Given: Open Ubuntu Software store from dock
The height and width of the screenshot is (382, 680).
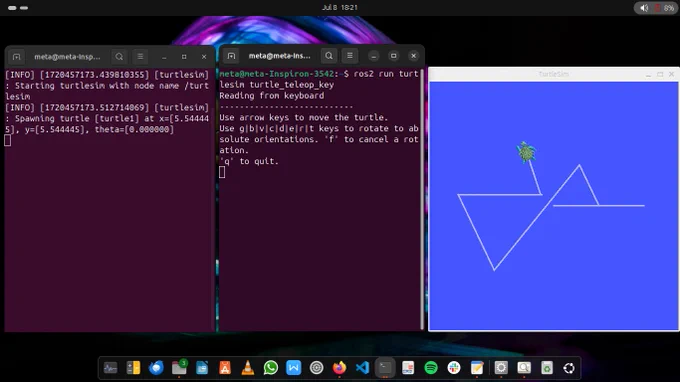Looking at the screenshot, I should 225,368.
